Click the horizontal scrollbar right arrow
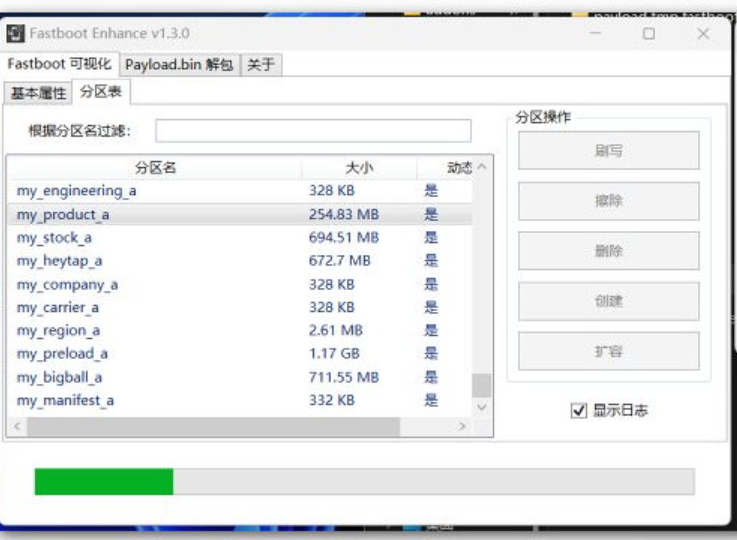Screen dimensions: 737x540 [462, 427]
